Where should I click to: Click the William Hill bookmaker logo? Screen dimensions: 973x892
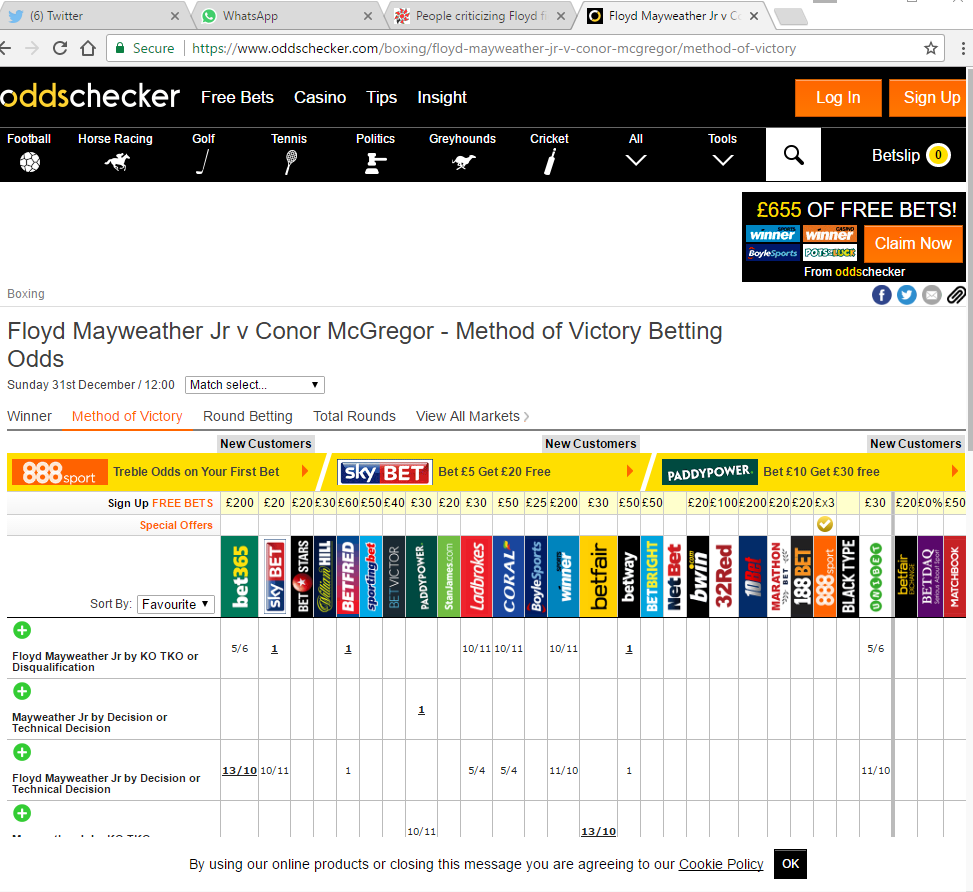click(x=325, y=577)
